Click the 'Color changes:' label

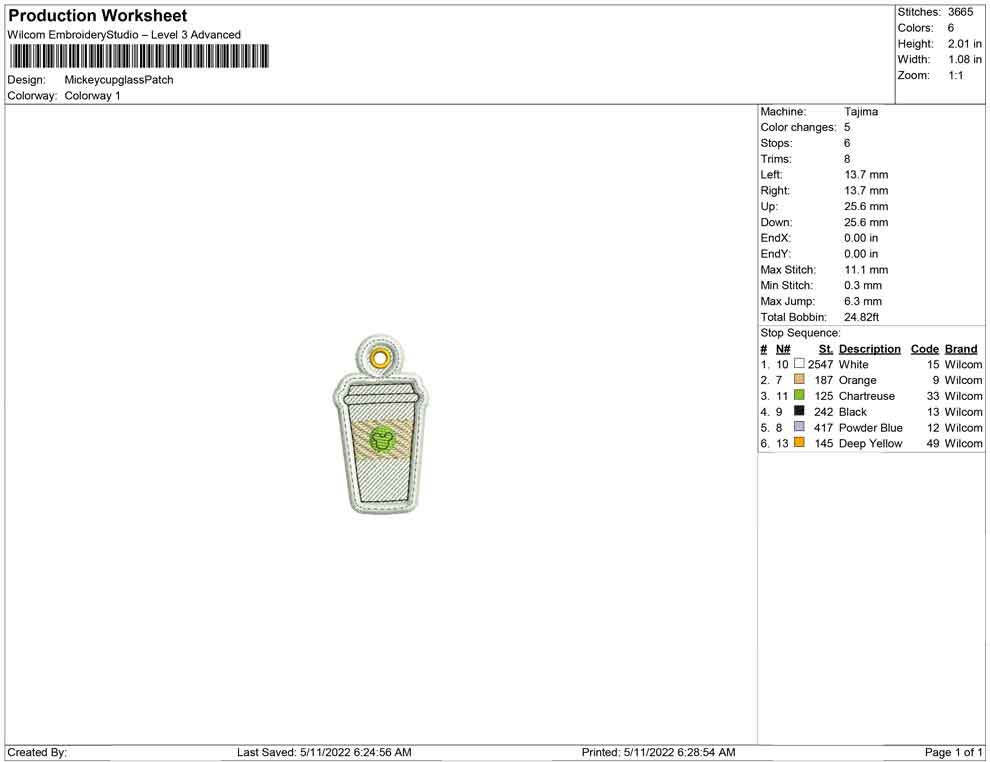pos(798,128)
